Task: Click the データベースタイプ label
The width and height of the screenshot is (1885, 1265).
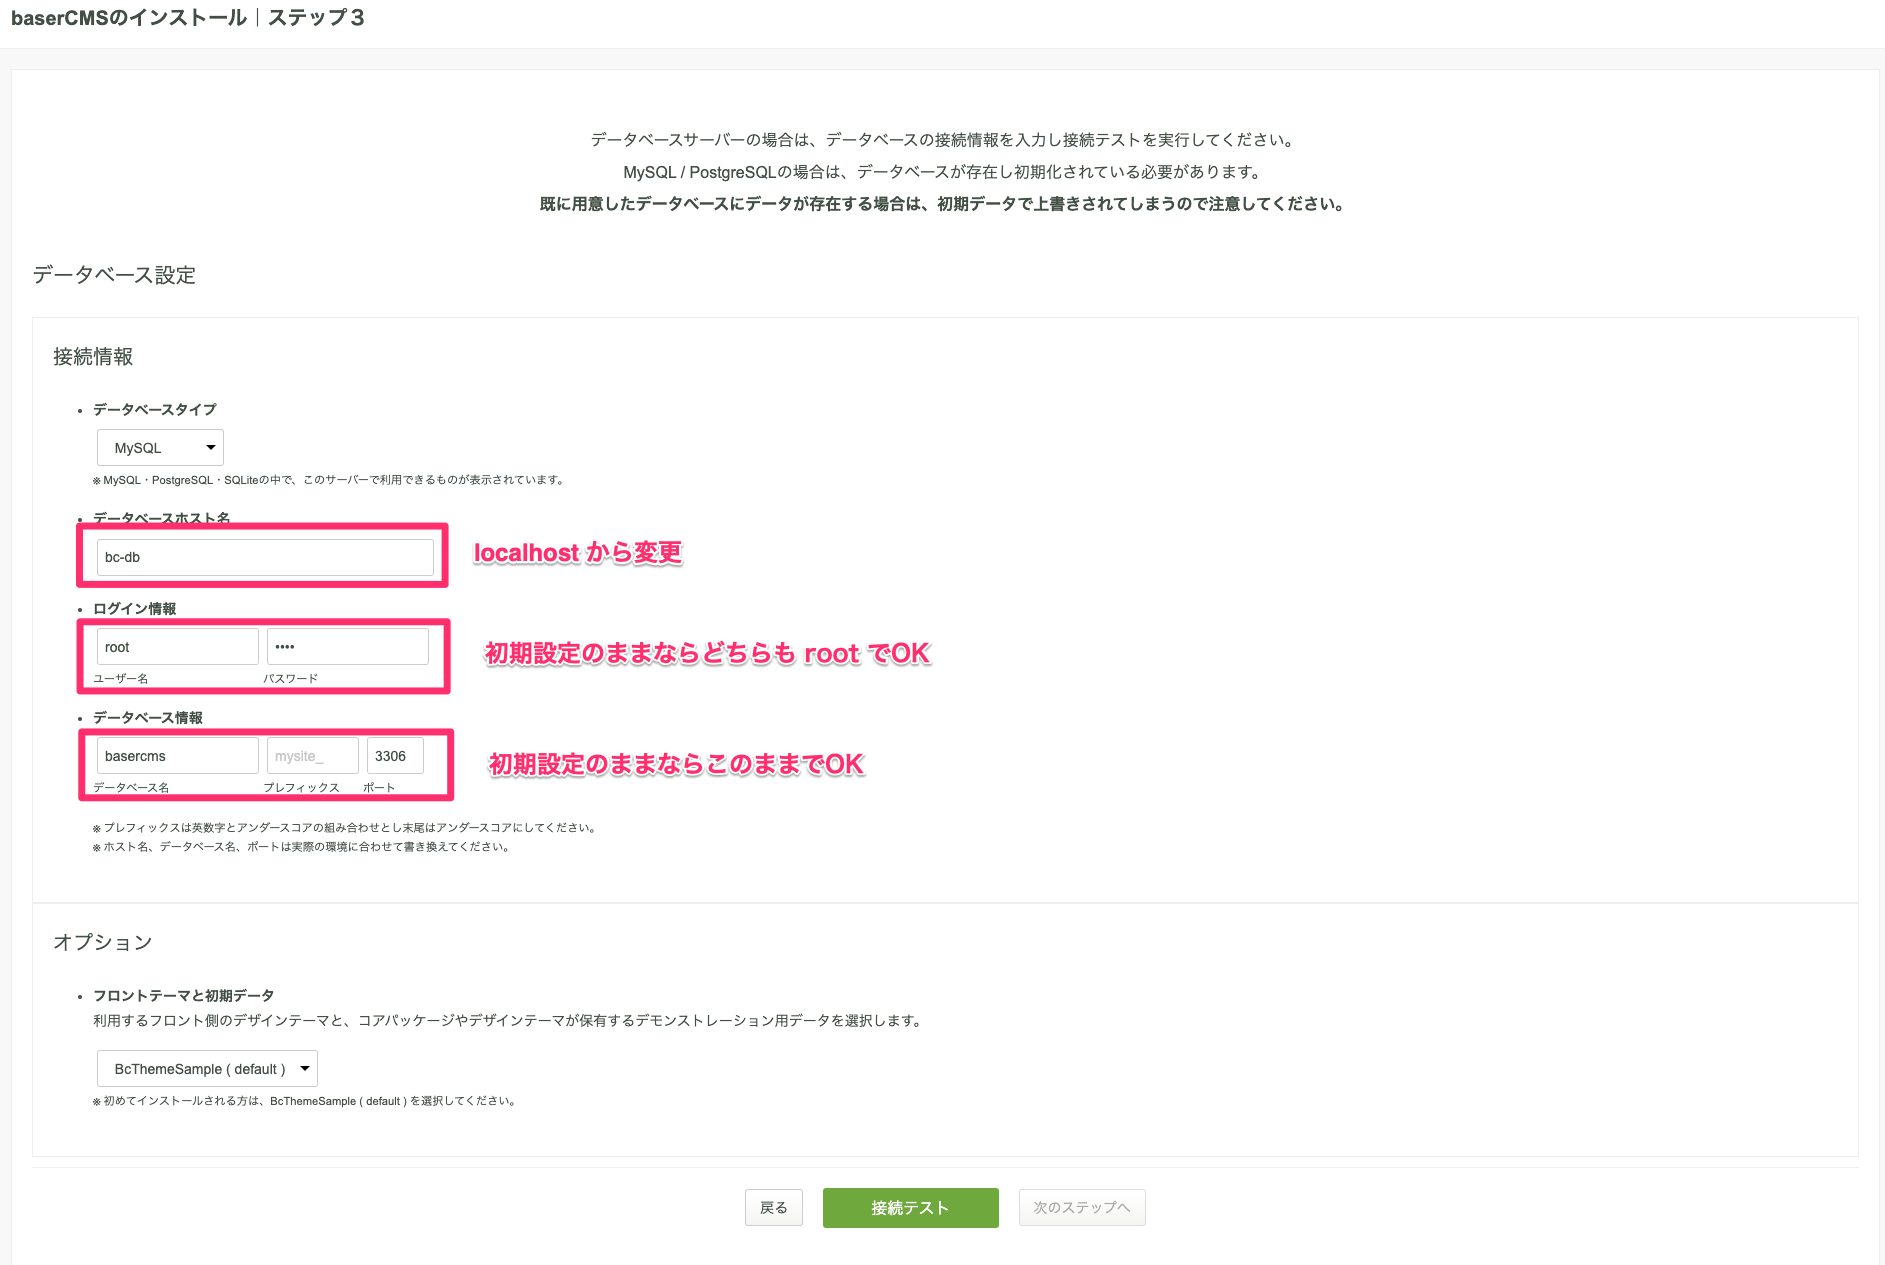Action: pos(155,410)
